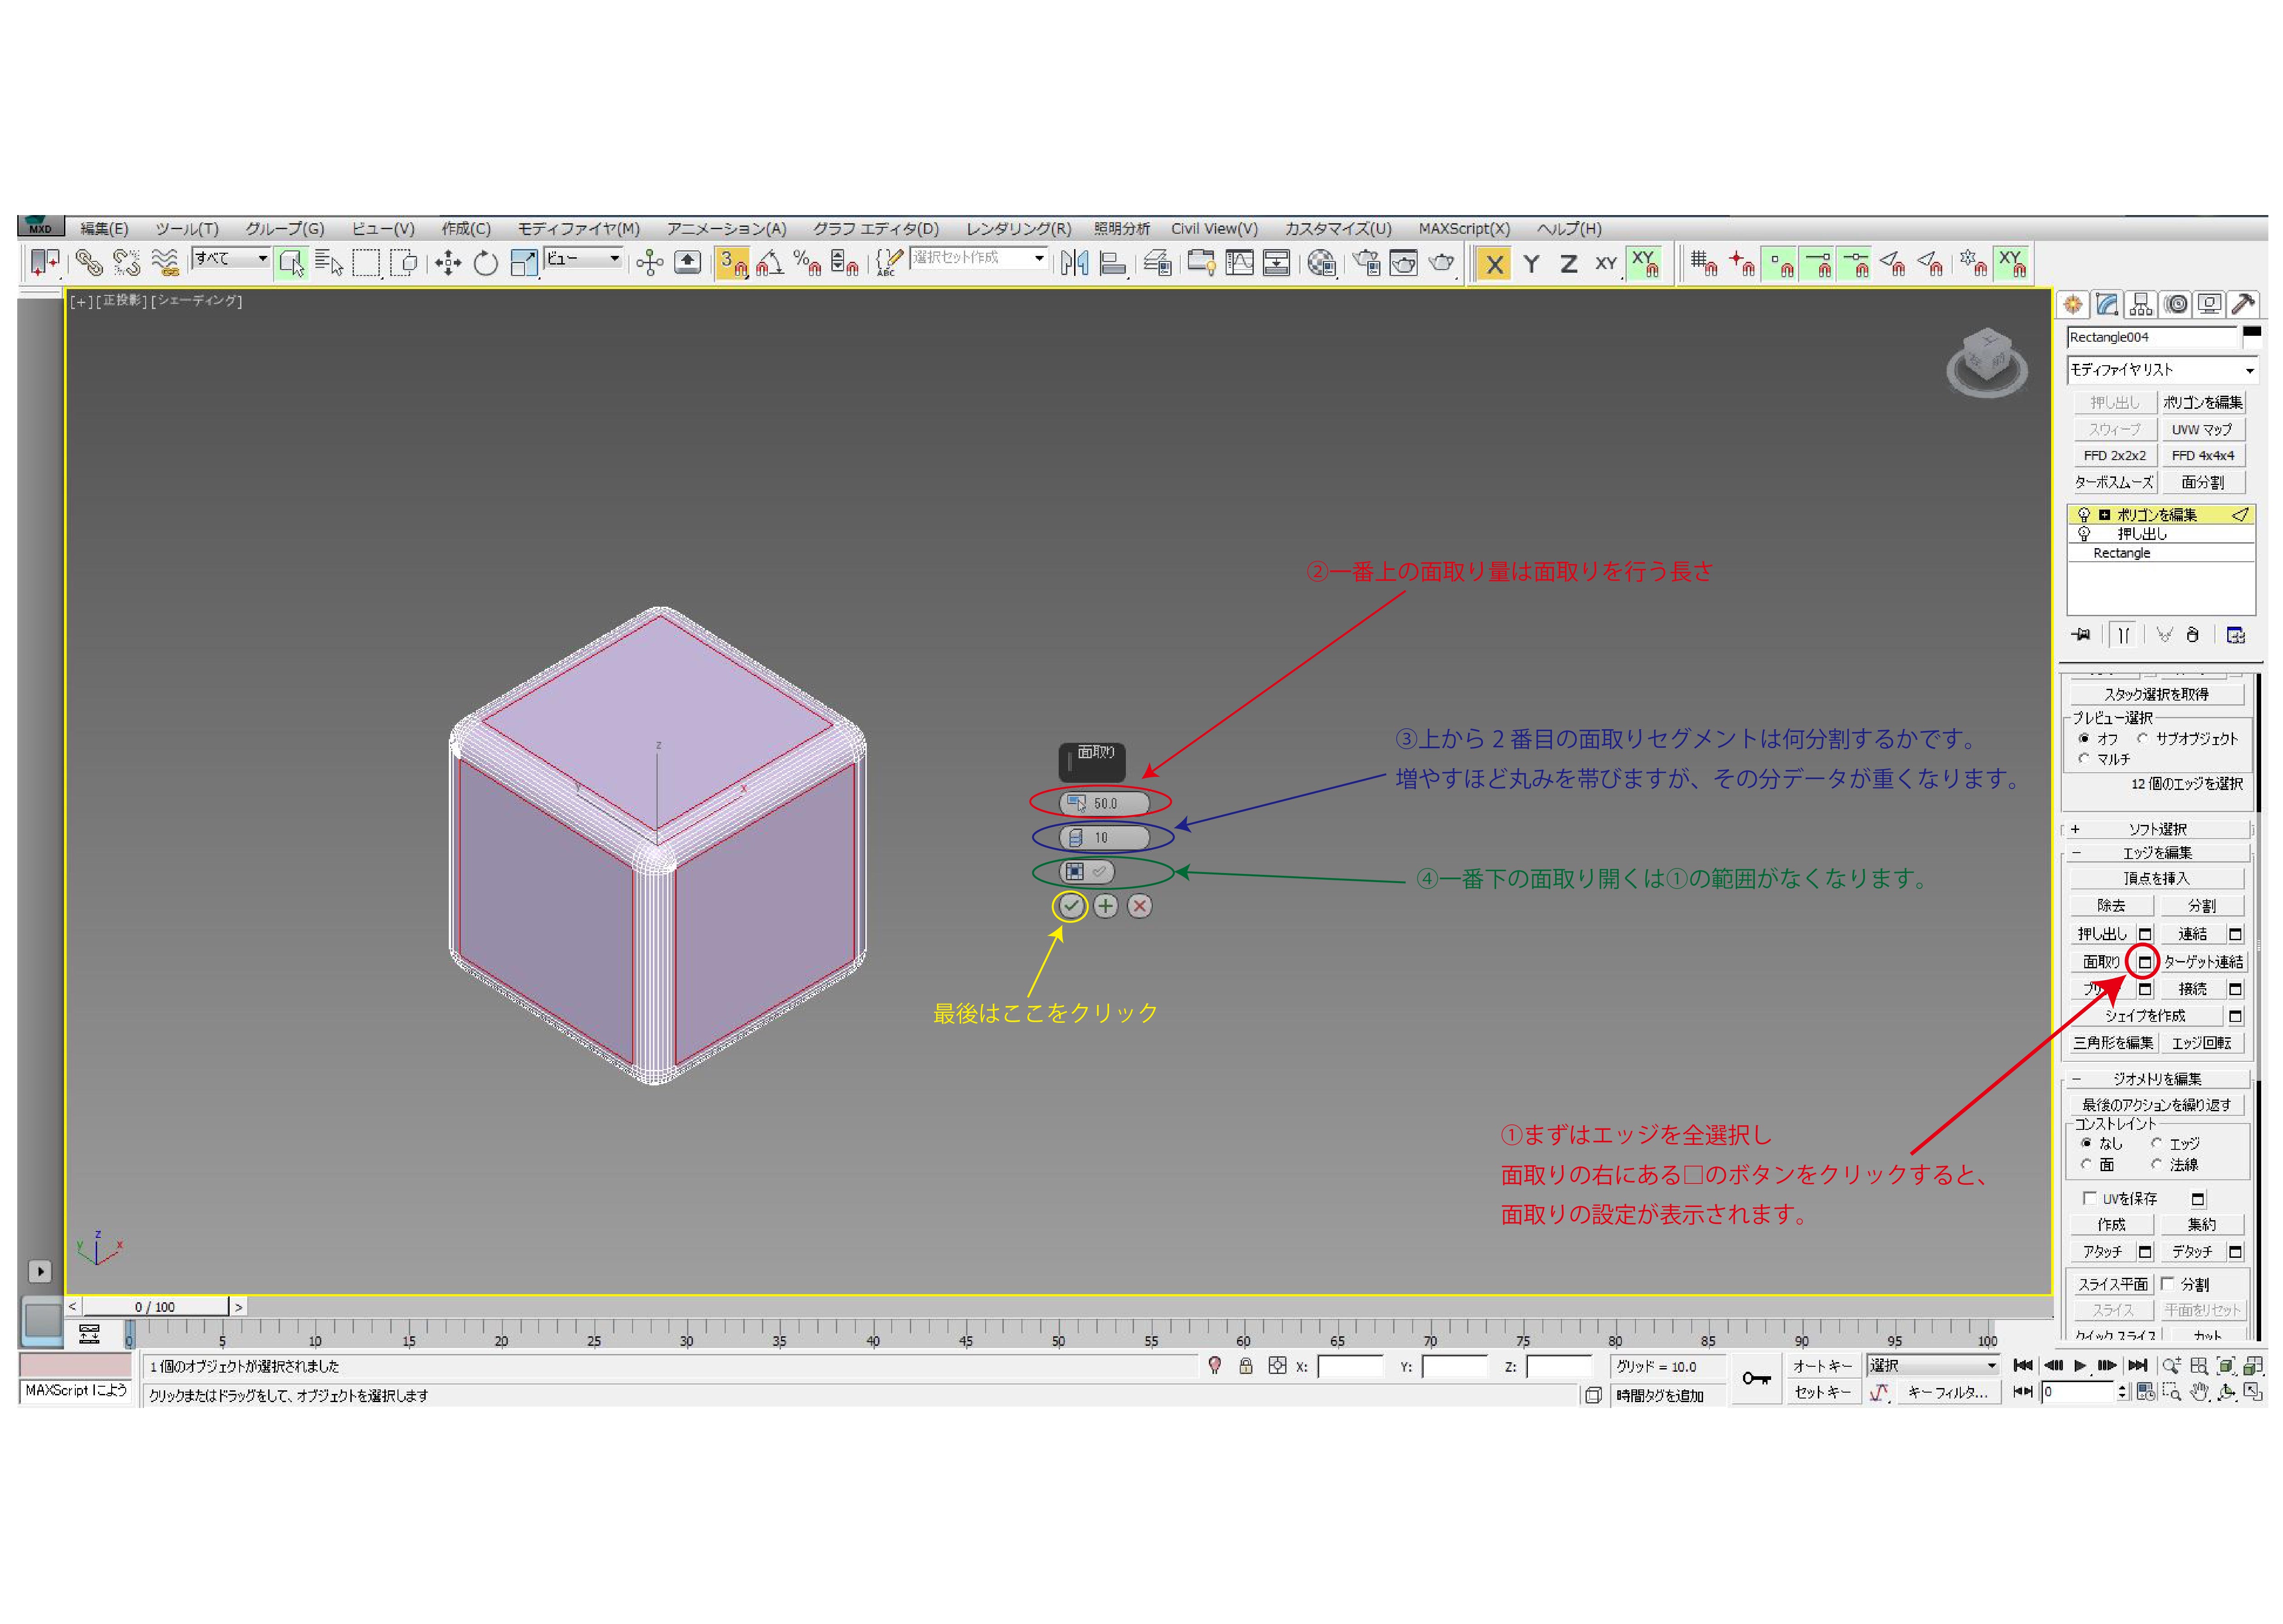Toggle the 3D Snaps icon

732,263
